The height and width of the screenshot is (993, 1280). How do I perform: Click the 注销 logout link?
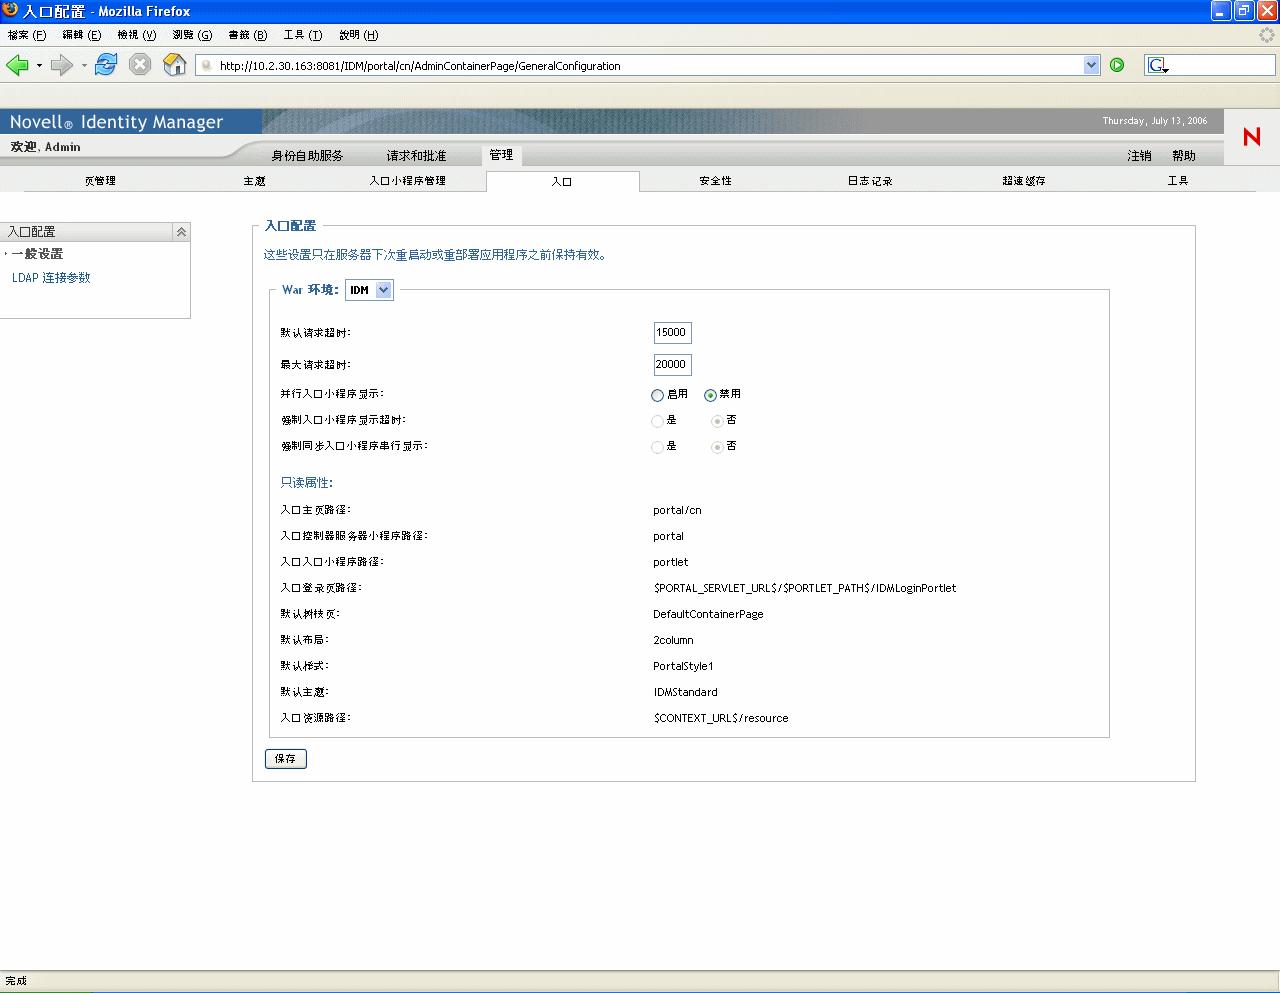[x=1139, y=156]
